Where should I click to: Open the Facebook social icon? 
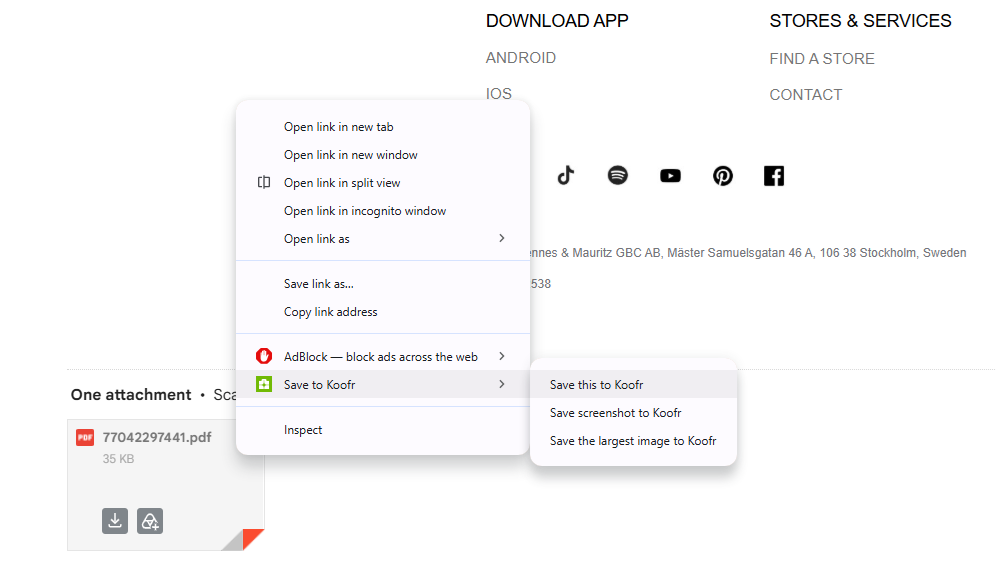click(774, 176)
